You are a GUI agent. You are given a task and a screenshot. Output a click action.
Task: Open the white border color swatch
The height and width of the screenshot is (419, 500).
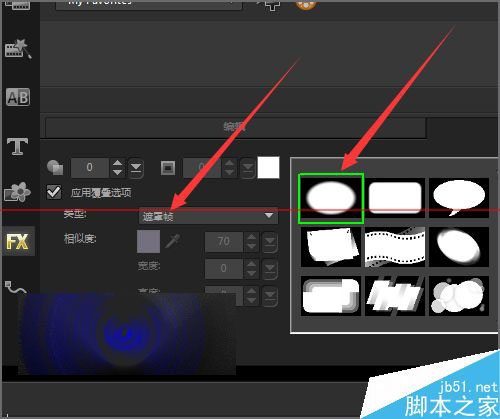tap(268, 168)
